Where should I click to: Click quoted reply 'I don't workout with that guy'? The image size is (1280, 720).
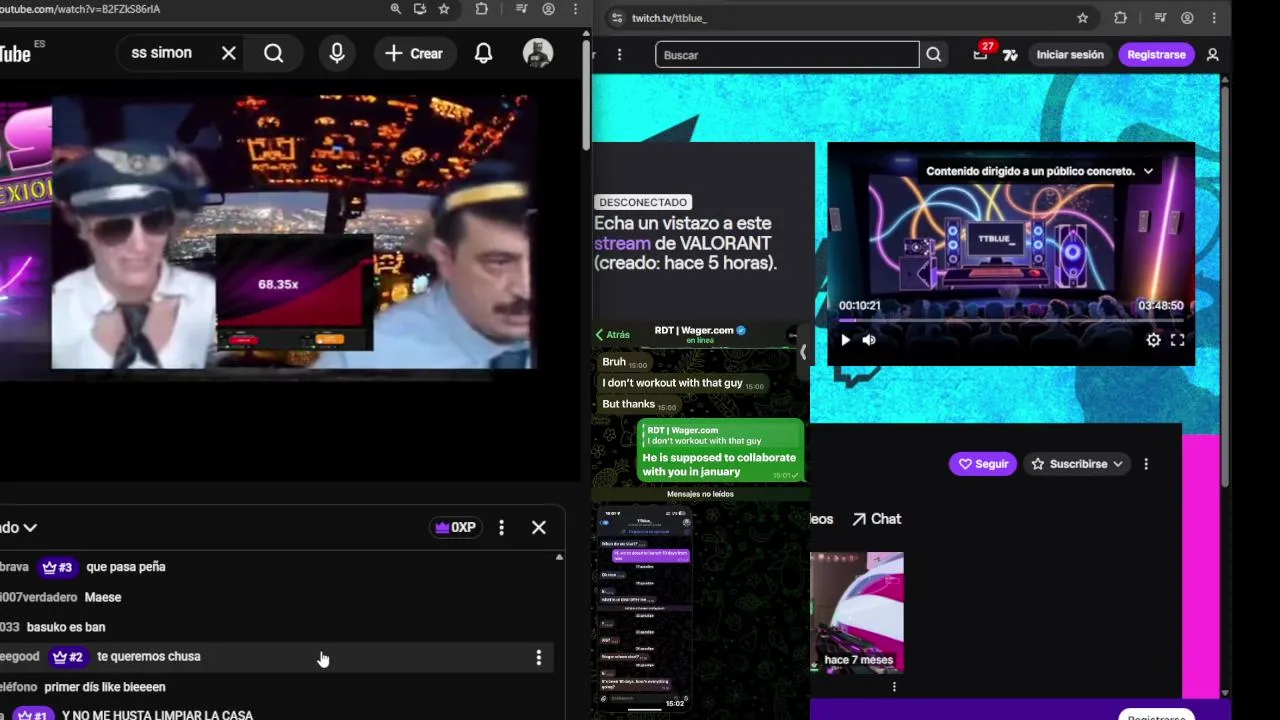[720, 436]
